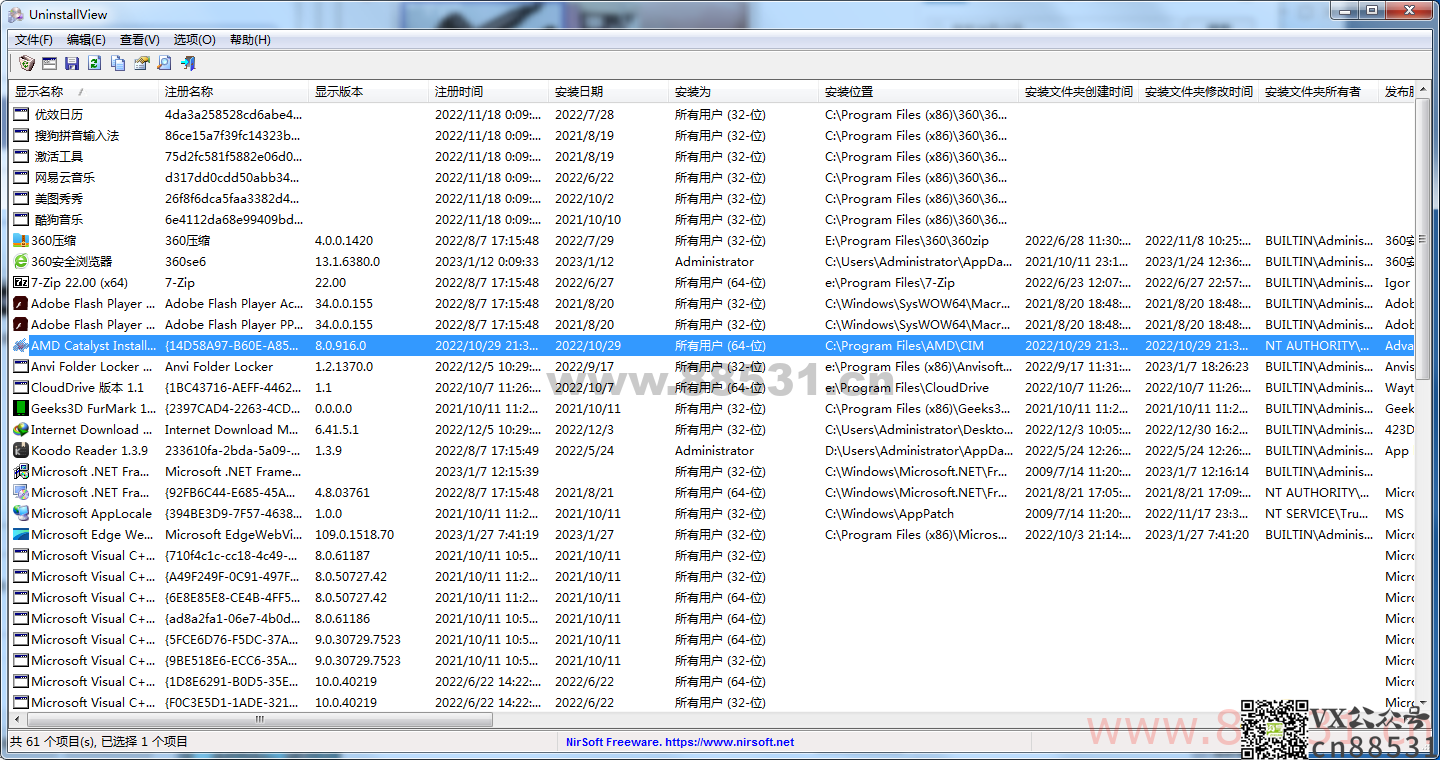Sort by 安装文件夹修改时间 column header
The width and height of the screenshot is (1440, 760).
tap(1199, 92)
